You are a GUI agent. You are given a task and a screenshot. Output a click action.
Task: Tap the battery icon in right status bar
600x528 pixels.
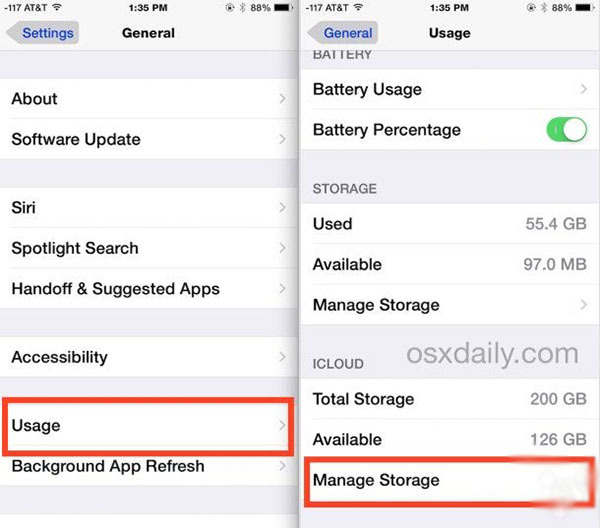(585, 7)
